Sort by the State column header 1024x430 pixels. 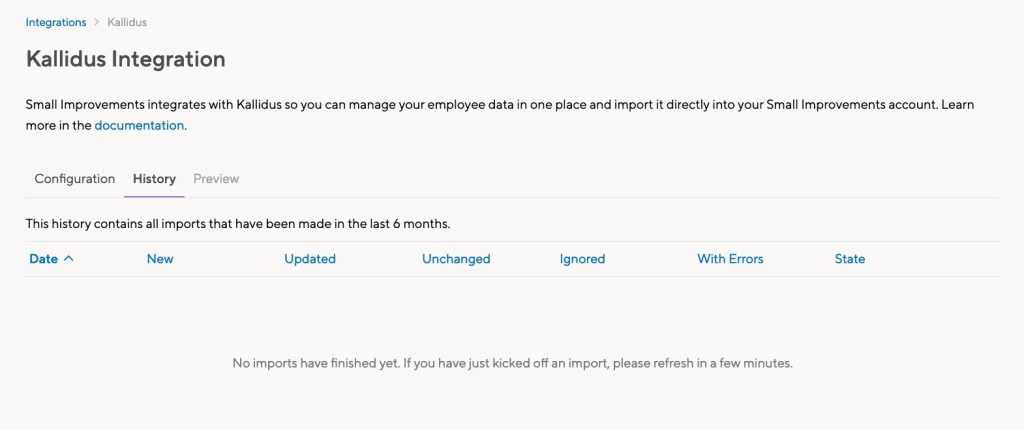point(850,259)
